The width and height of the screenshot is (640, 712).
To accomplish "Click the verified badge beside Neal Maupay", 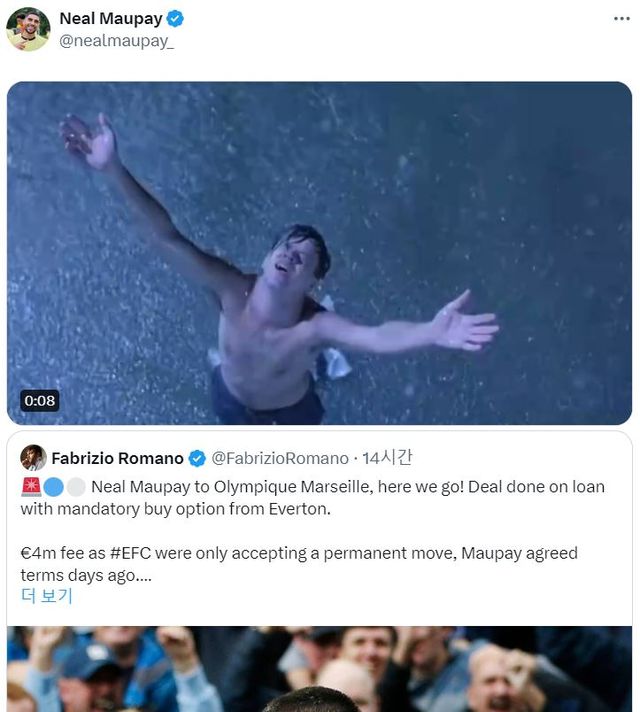I will 175,19.
